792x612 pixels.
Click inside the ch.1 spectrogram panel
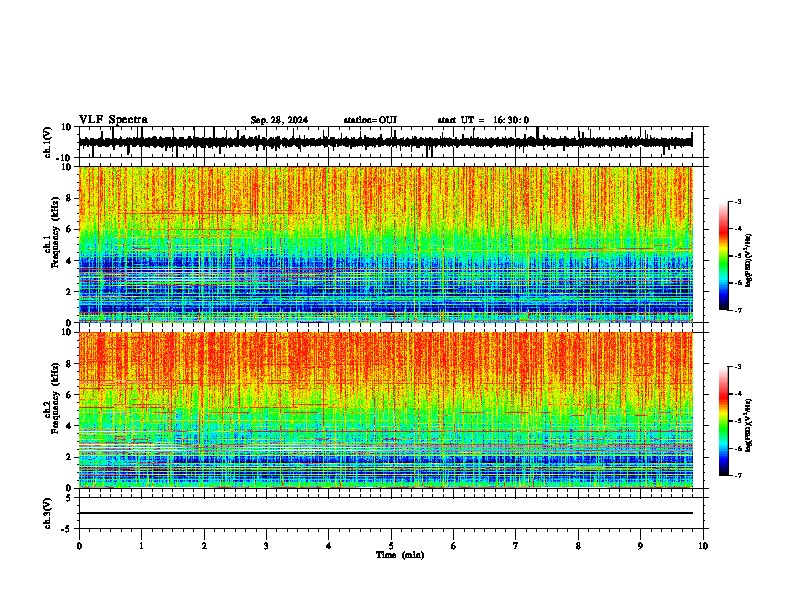point(385,244)
